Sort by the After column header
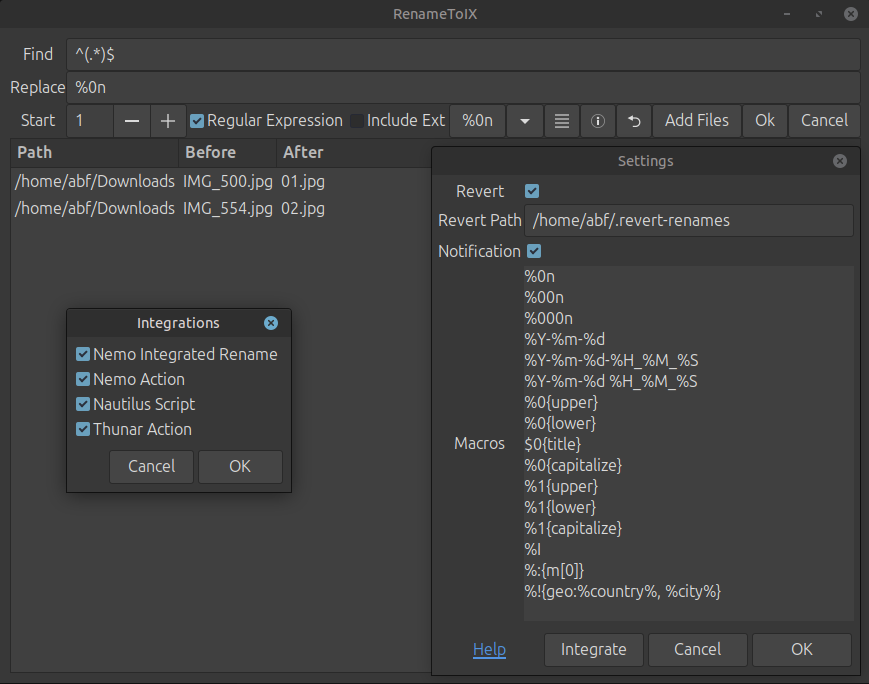Viewport: 869px width, 684px height. click(x=354, y=152)
